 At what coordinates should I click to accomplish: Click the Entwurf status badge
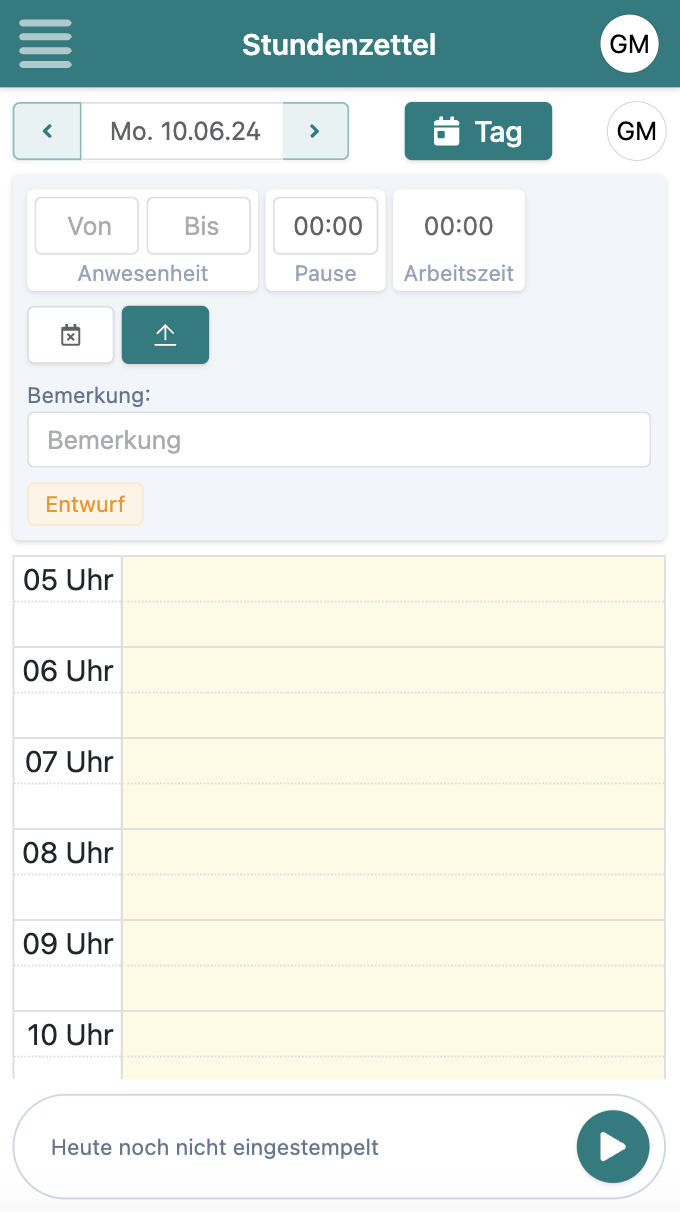coord(85,504)
